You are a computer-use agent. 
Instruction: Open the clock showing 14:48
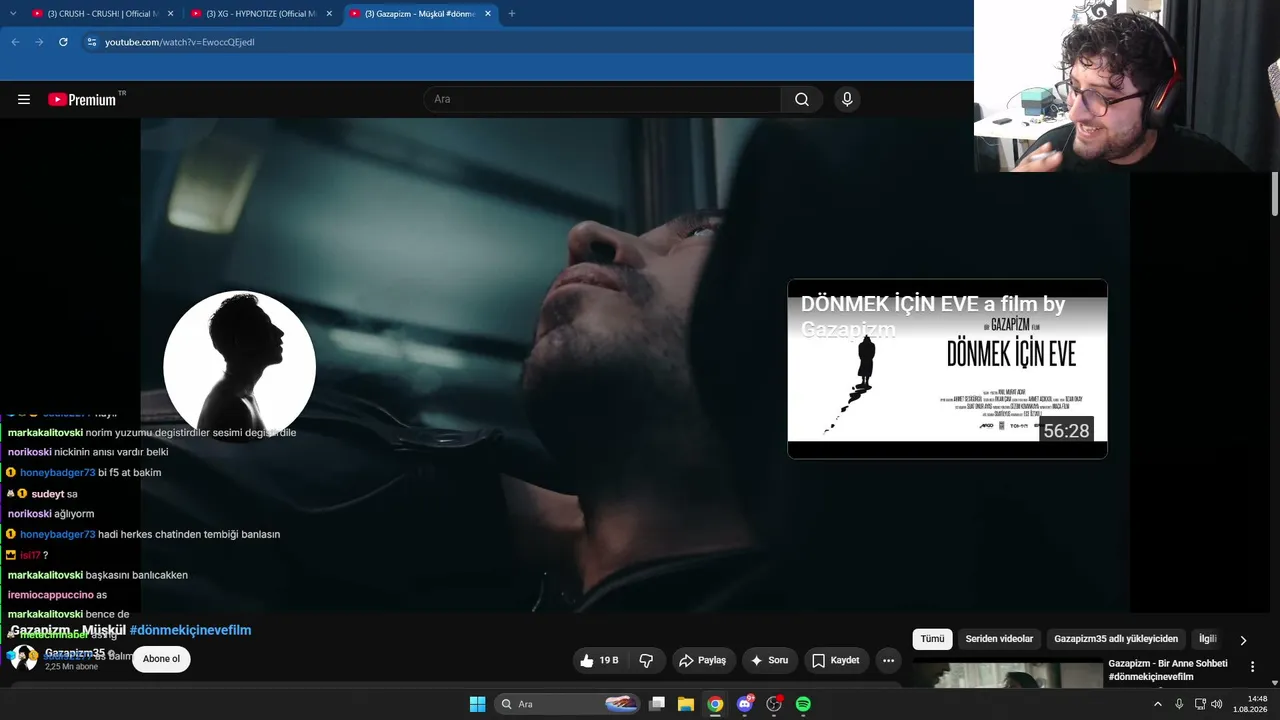tap(1250, 704)
